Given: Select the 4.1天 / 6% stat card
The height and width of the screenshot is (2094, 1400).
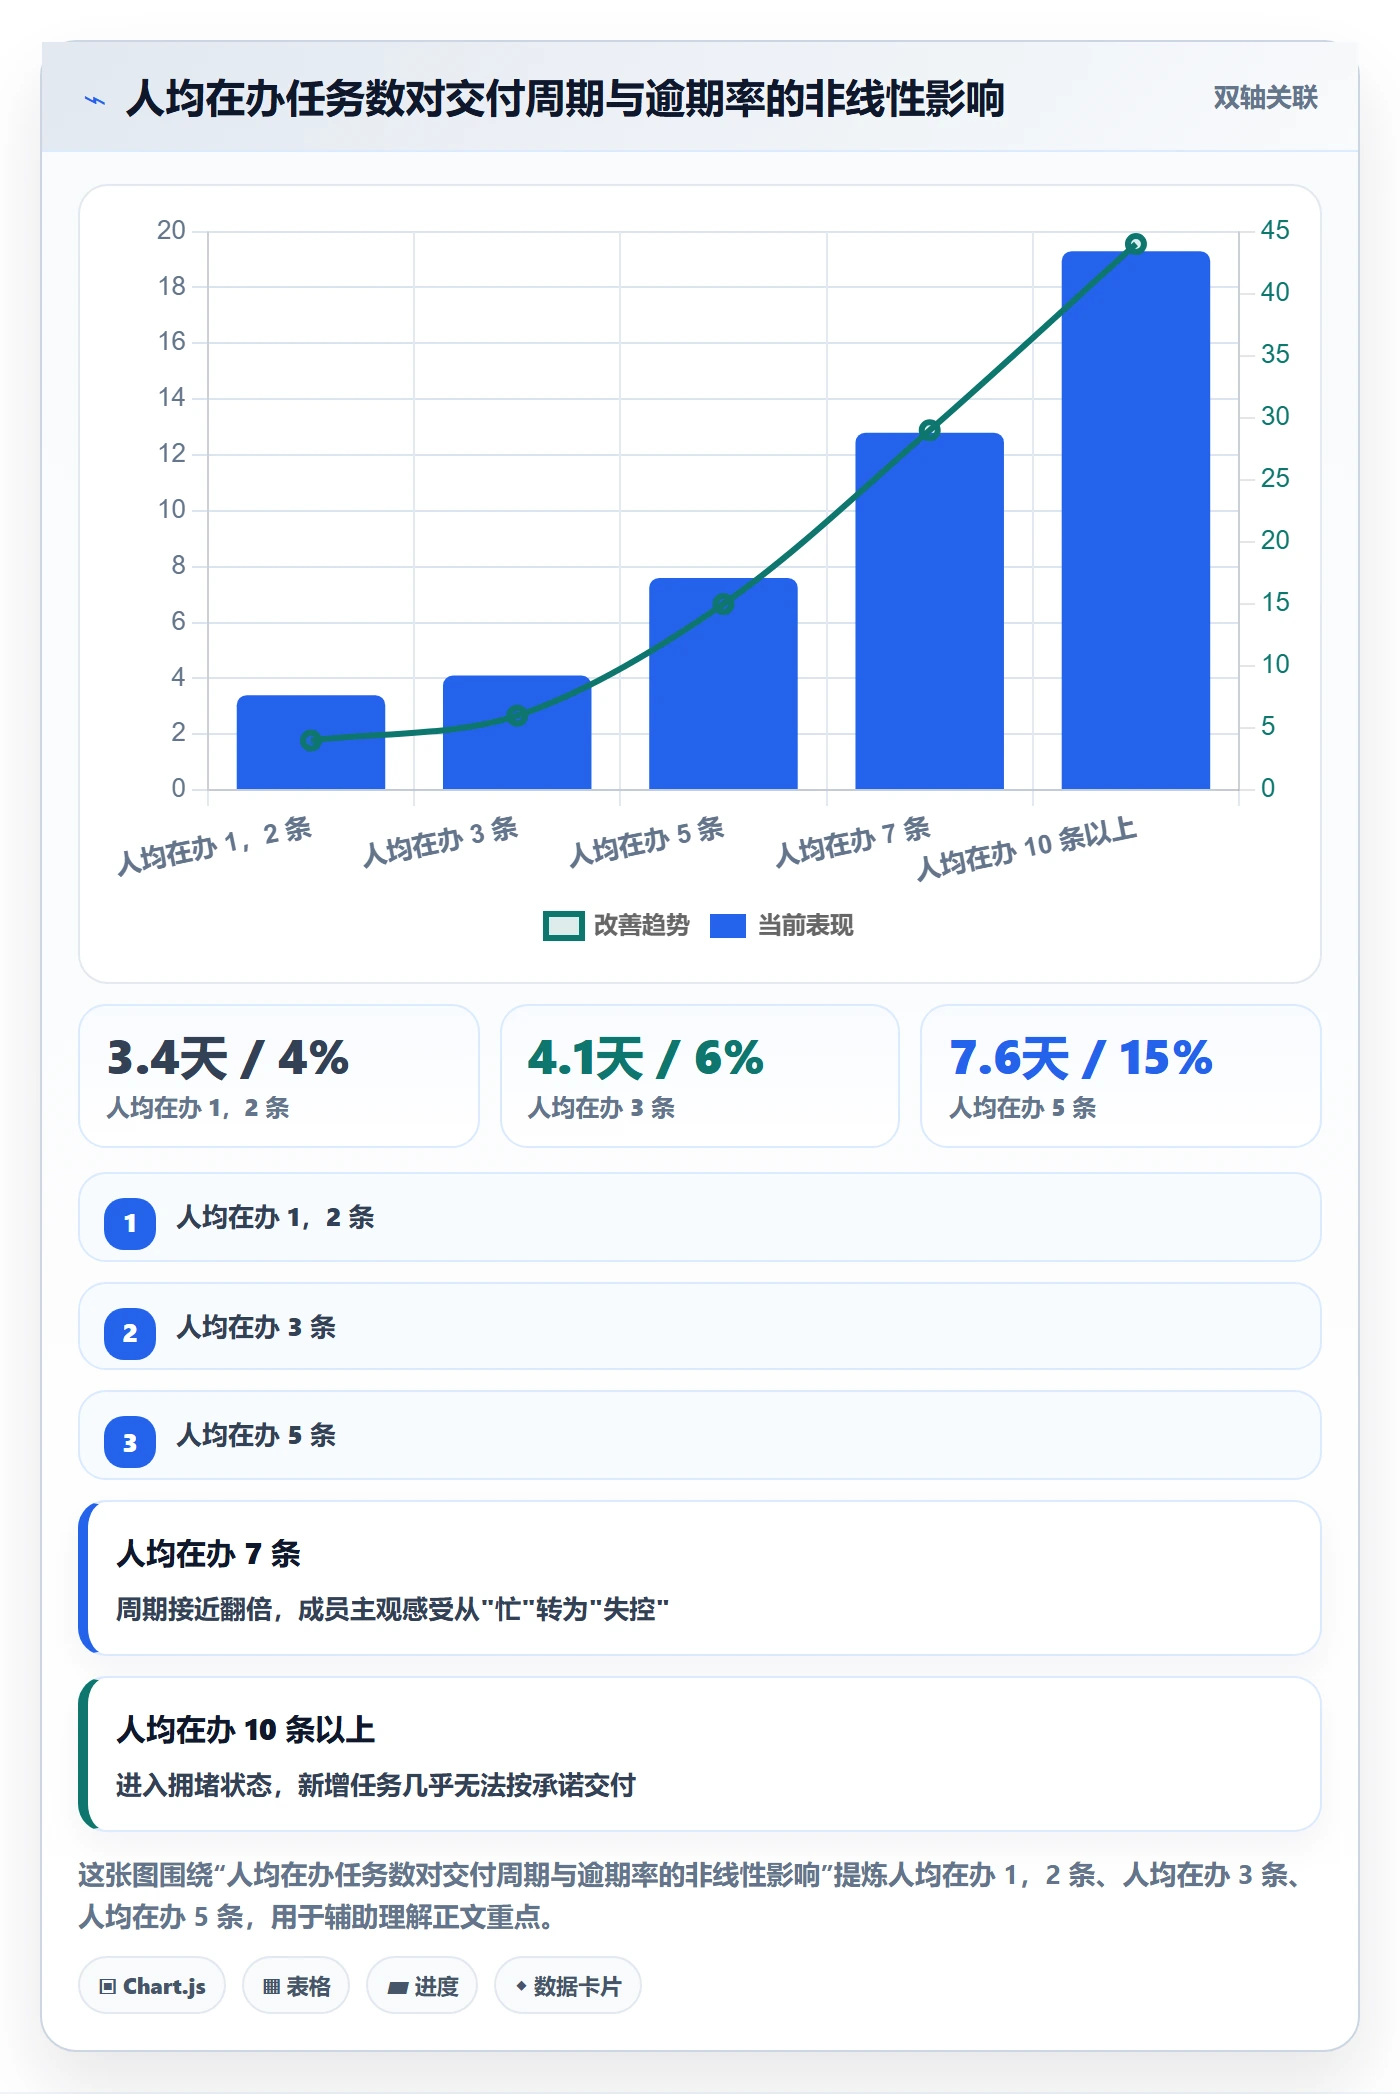Looking at the screenshot, I should pos(700,1076).
